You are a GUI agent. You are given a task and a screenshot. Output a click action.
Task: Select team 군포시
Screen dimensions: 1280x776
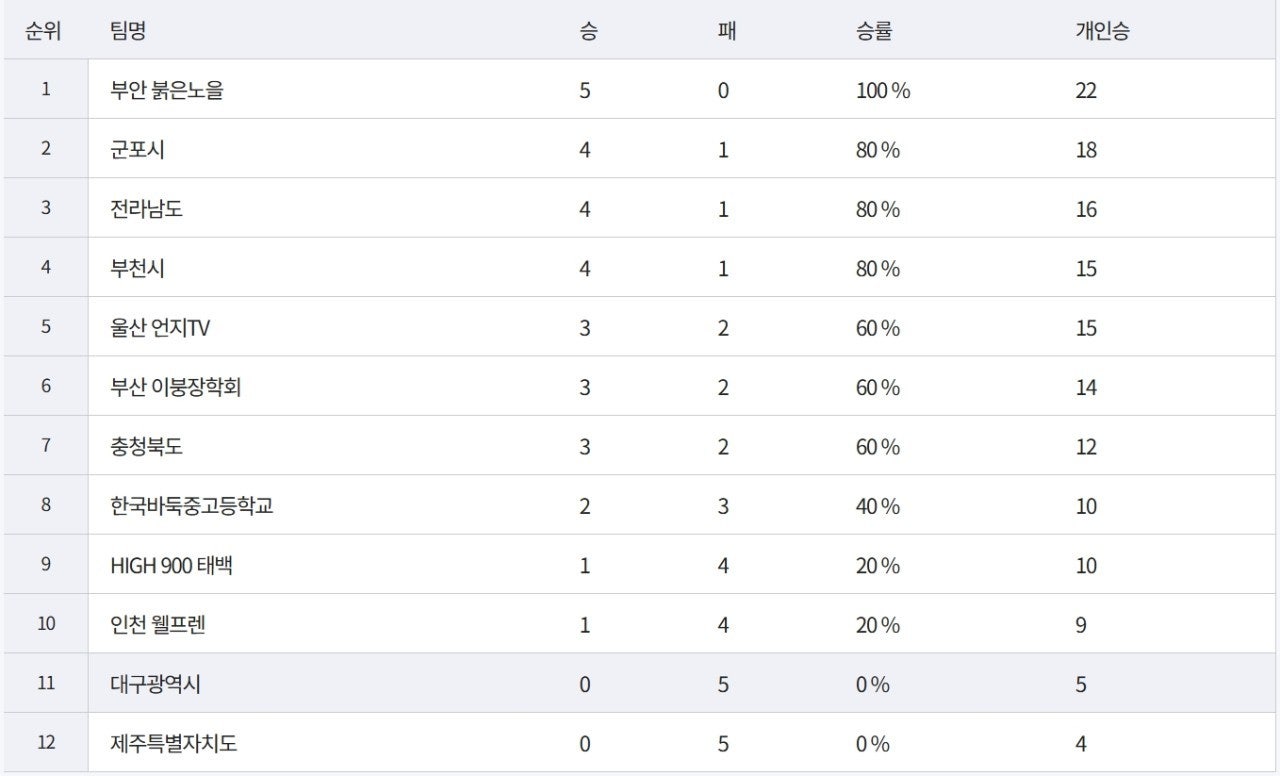(137, 150)
